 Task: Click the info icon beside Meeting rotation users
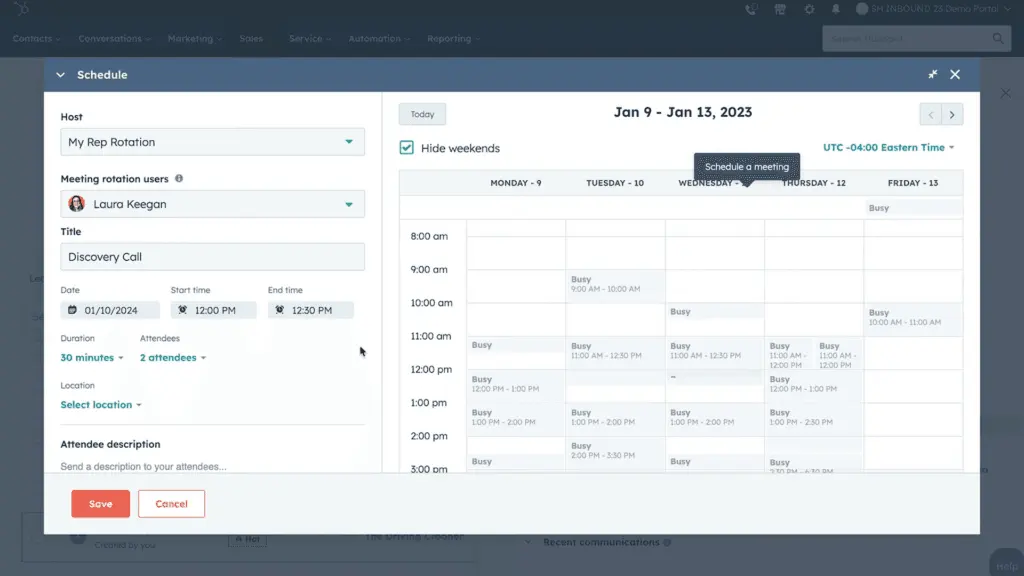click(179, 178)
